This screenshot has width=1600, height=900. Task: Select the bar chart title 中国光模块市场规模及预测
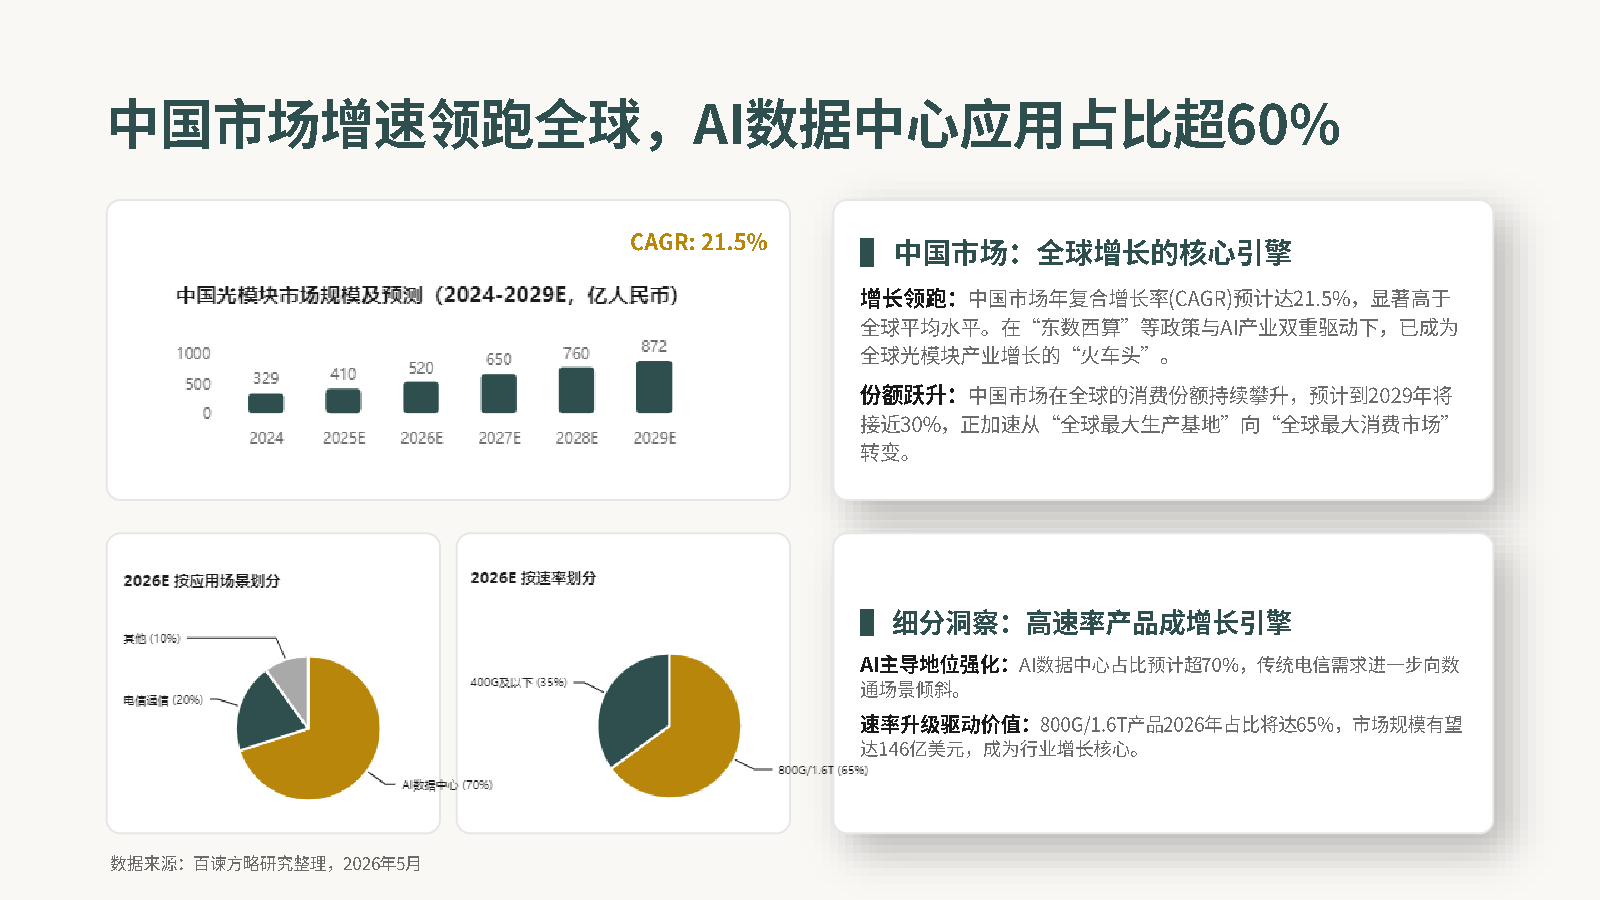427,295
